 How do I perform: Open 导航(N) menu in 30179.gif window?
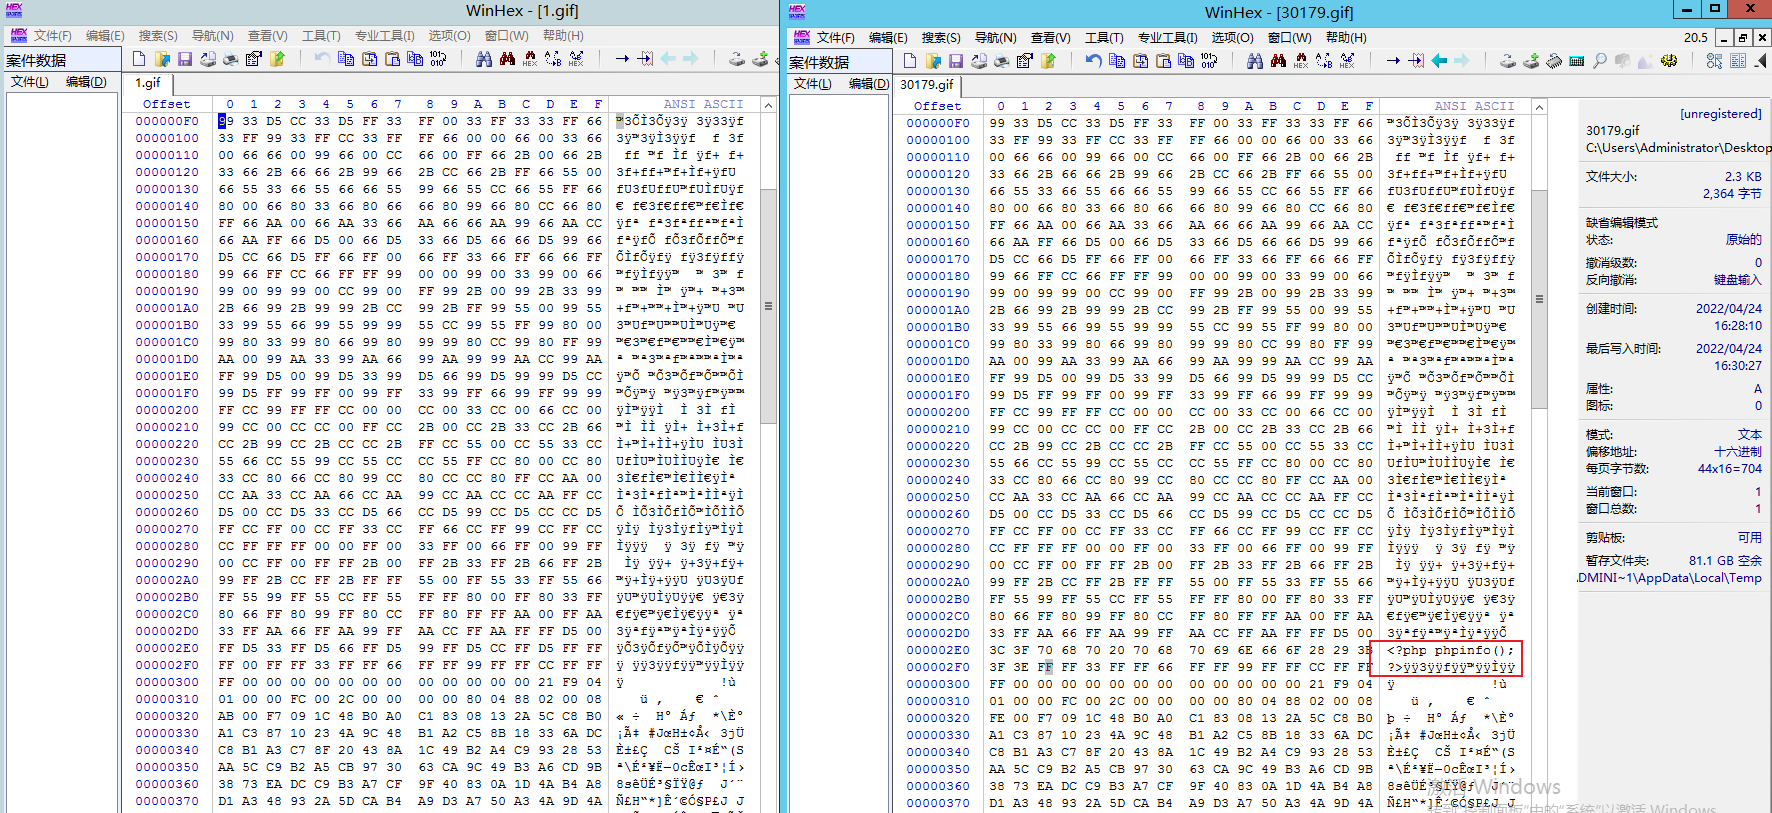pos(995,37)
